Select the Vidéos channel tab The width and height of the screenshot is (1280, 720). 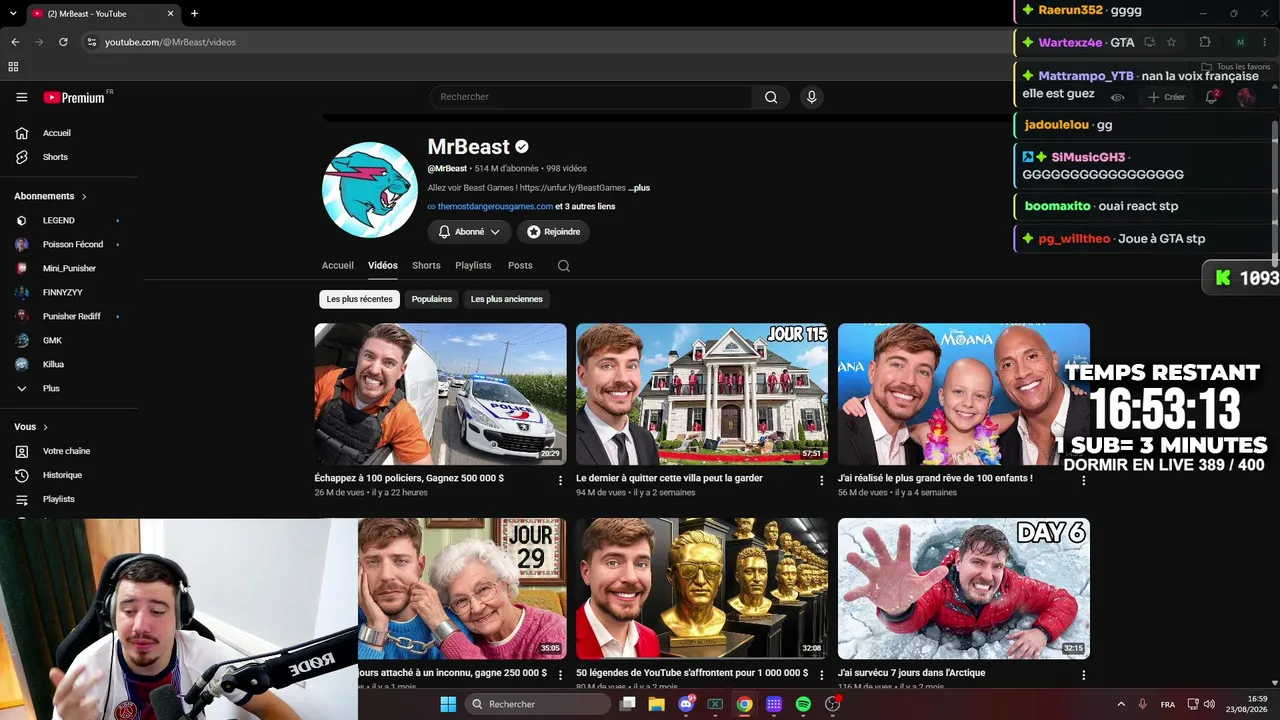pos(383,266)
